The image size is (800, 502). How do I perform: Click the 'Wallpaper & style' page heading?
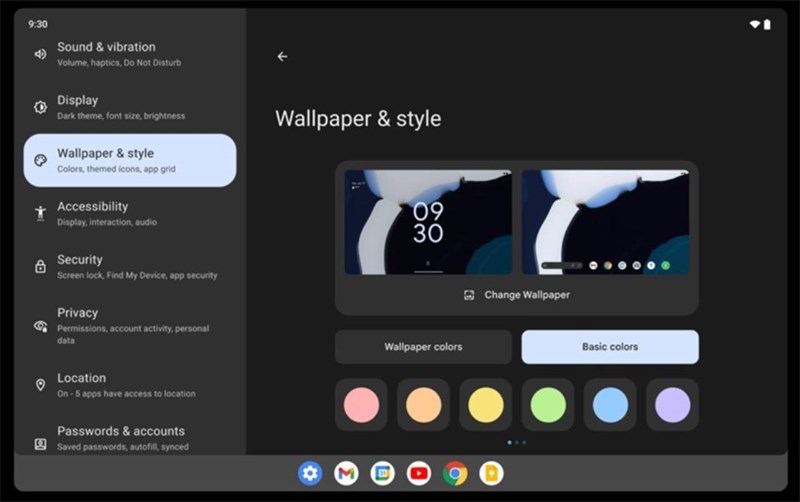pos(358,119)
